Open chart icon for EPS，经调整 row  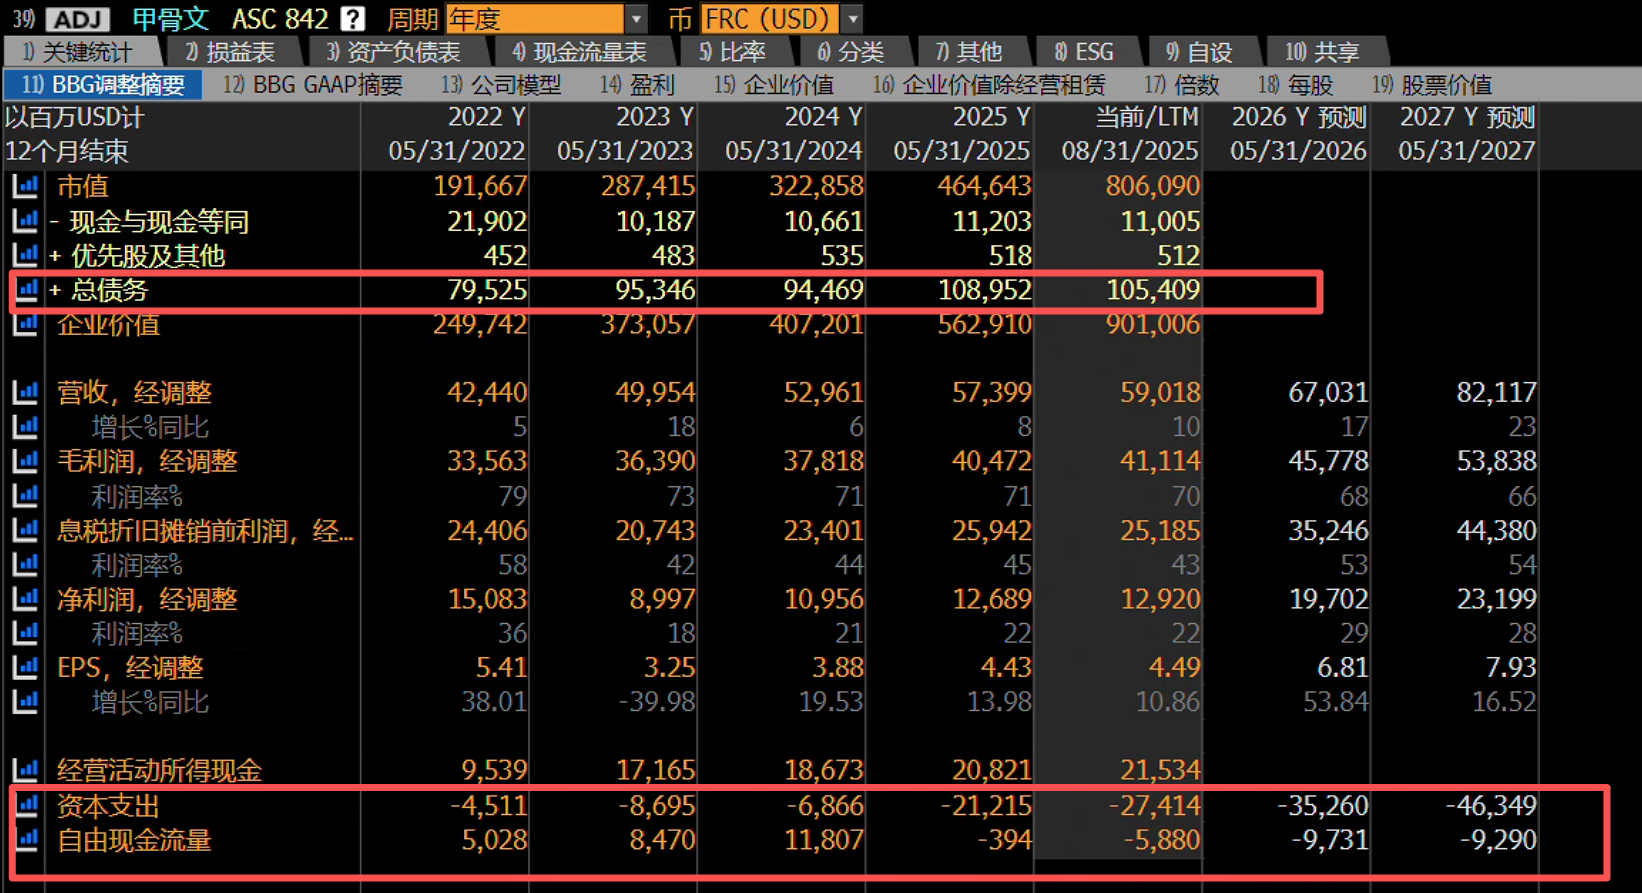(25, 667)
